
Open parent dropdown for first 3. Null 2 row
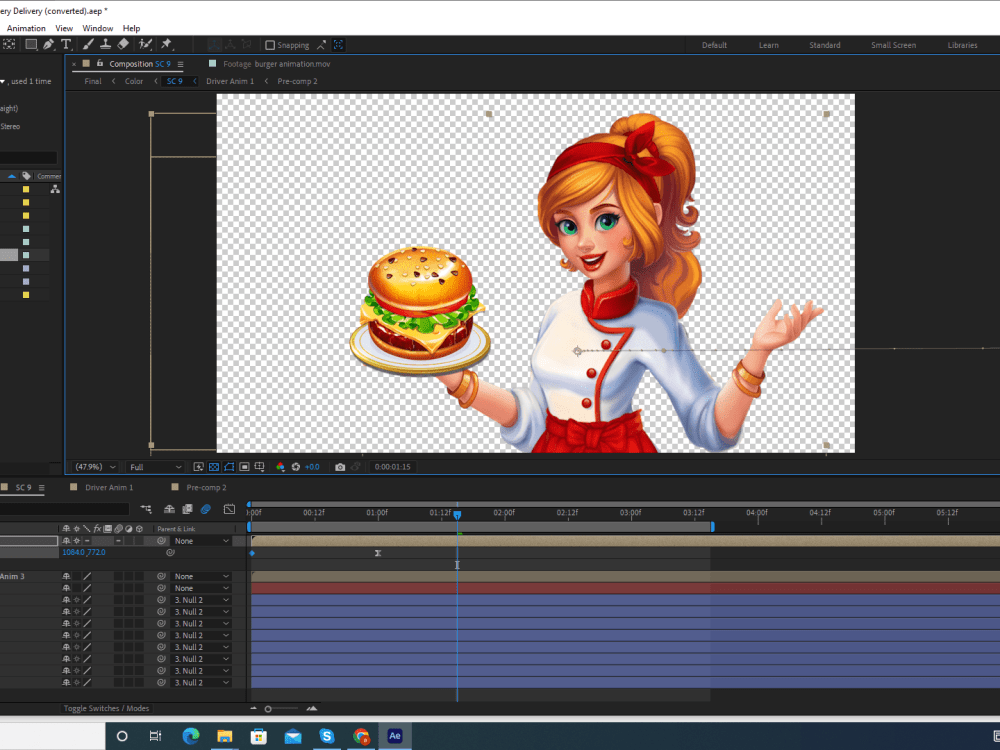tap(201, 599)
